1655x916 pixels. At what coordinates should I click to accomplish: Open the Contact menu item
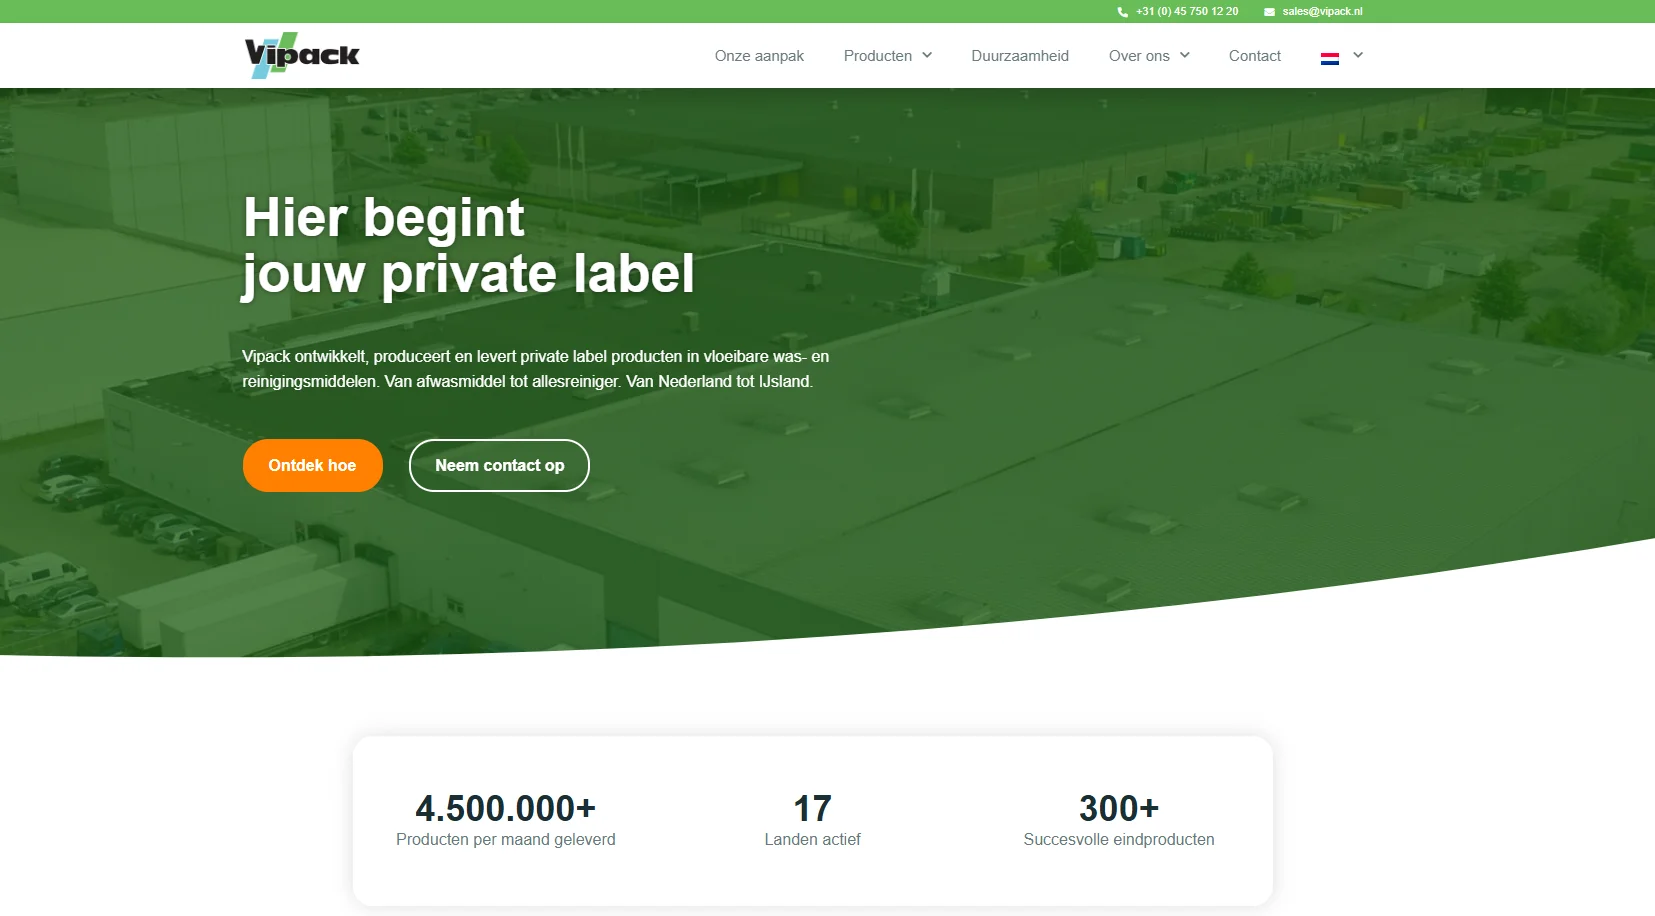1255,56
